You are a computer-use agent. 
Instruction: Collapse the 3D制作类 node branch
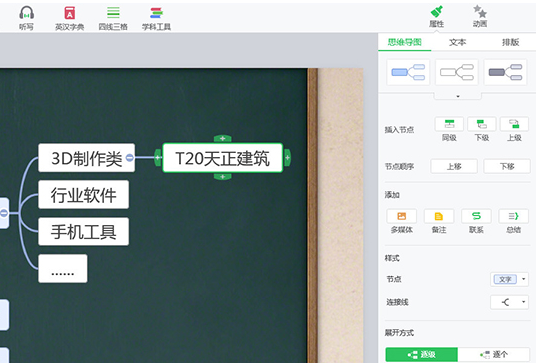pos(130,158)
